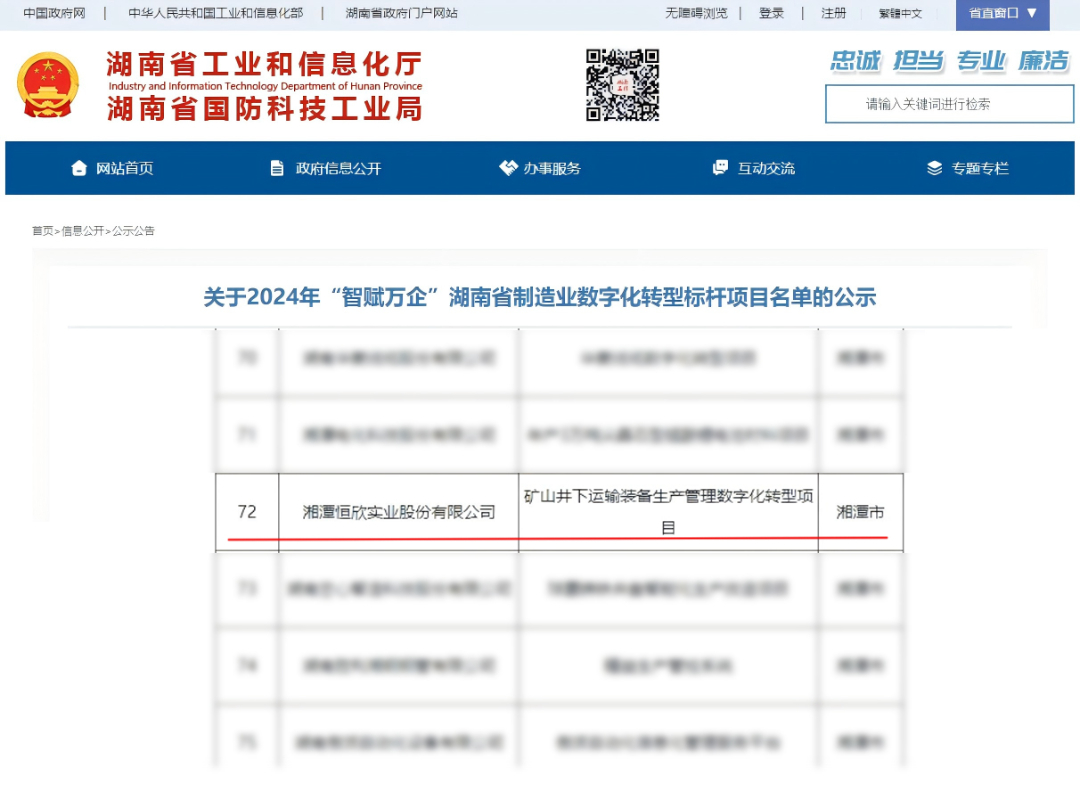Open the 中国政府网 link

(x=55, y=14)
